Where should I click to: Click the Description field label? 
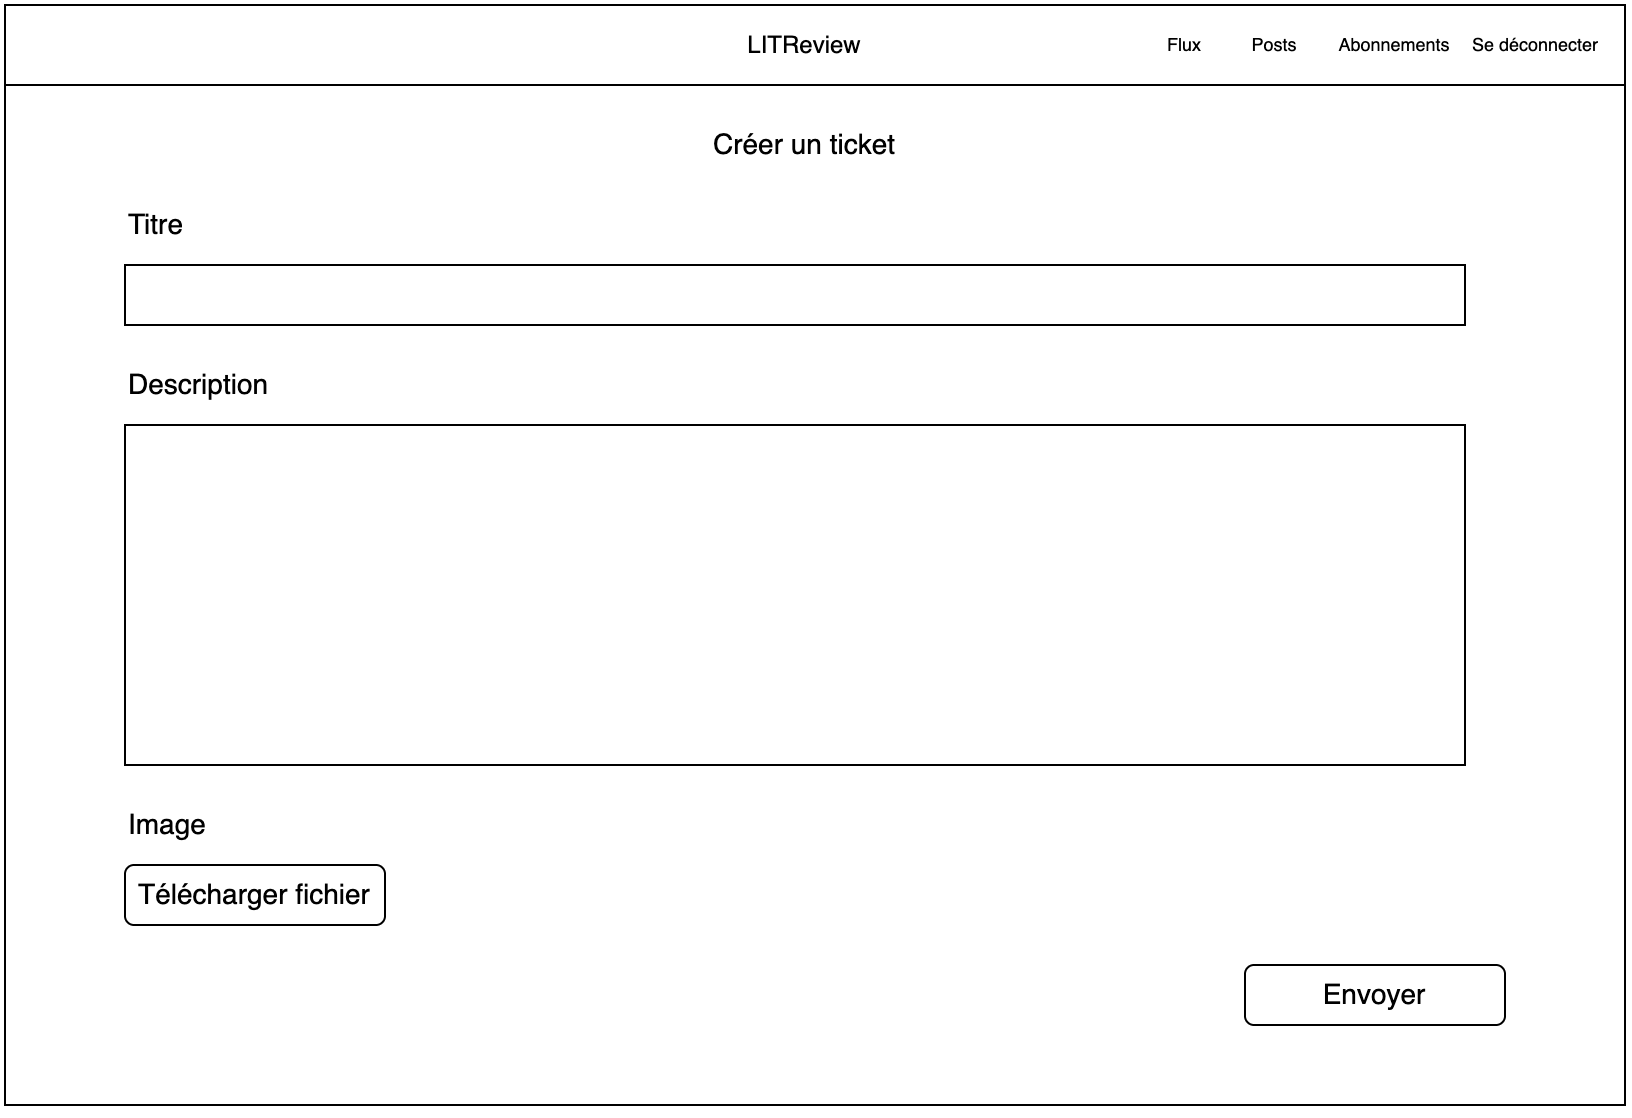click(198, 385)
